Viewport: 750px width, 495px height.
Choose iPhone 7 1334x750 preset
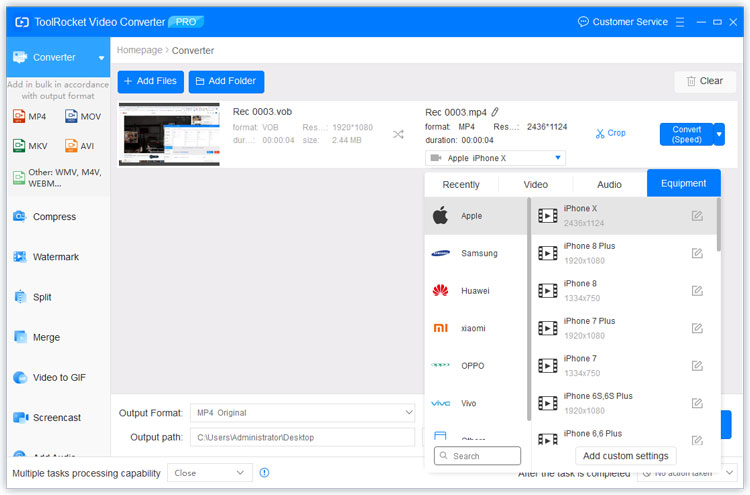[624, 366]
